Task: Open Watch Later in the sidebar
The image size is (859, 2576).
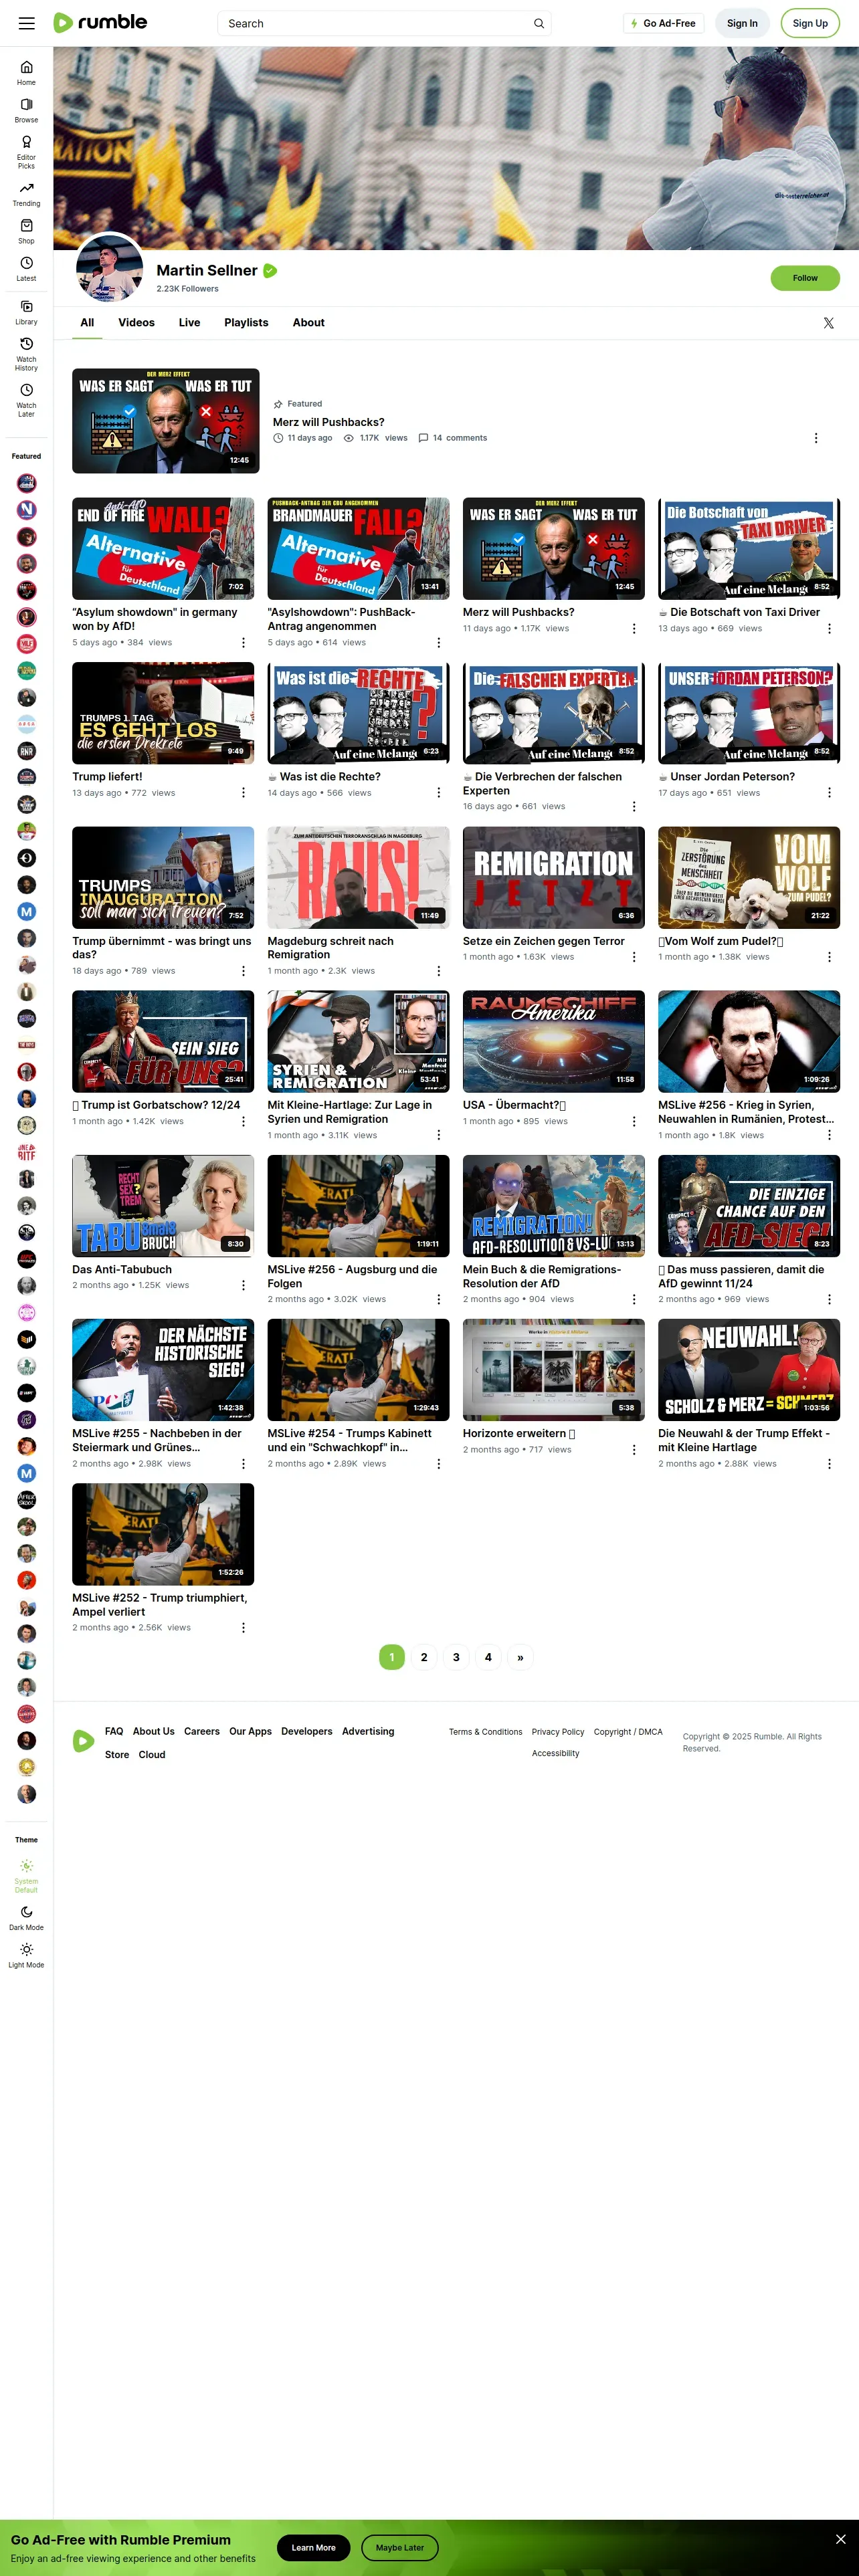Action: pos(26,400)
